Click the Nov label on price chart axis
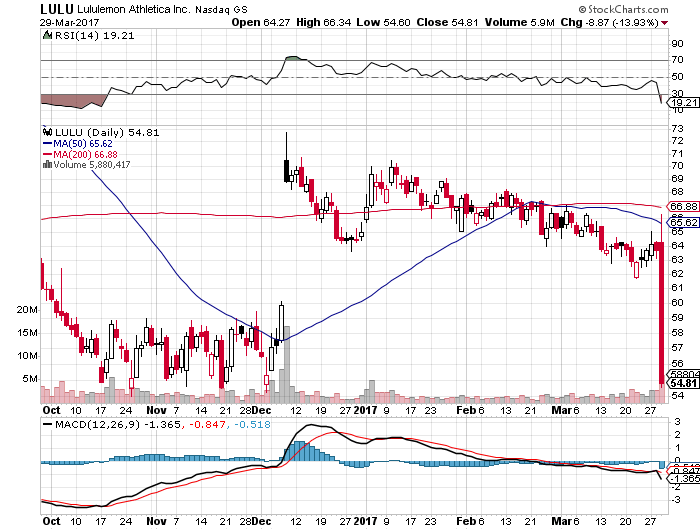The width and height of the screenshot is (700, 530). (x=156, y=410)
